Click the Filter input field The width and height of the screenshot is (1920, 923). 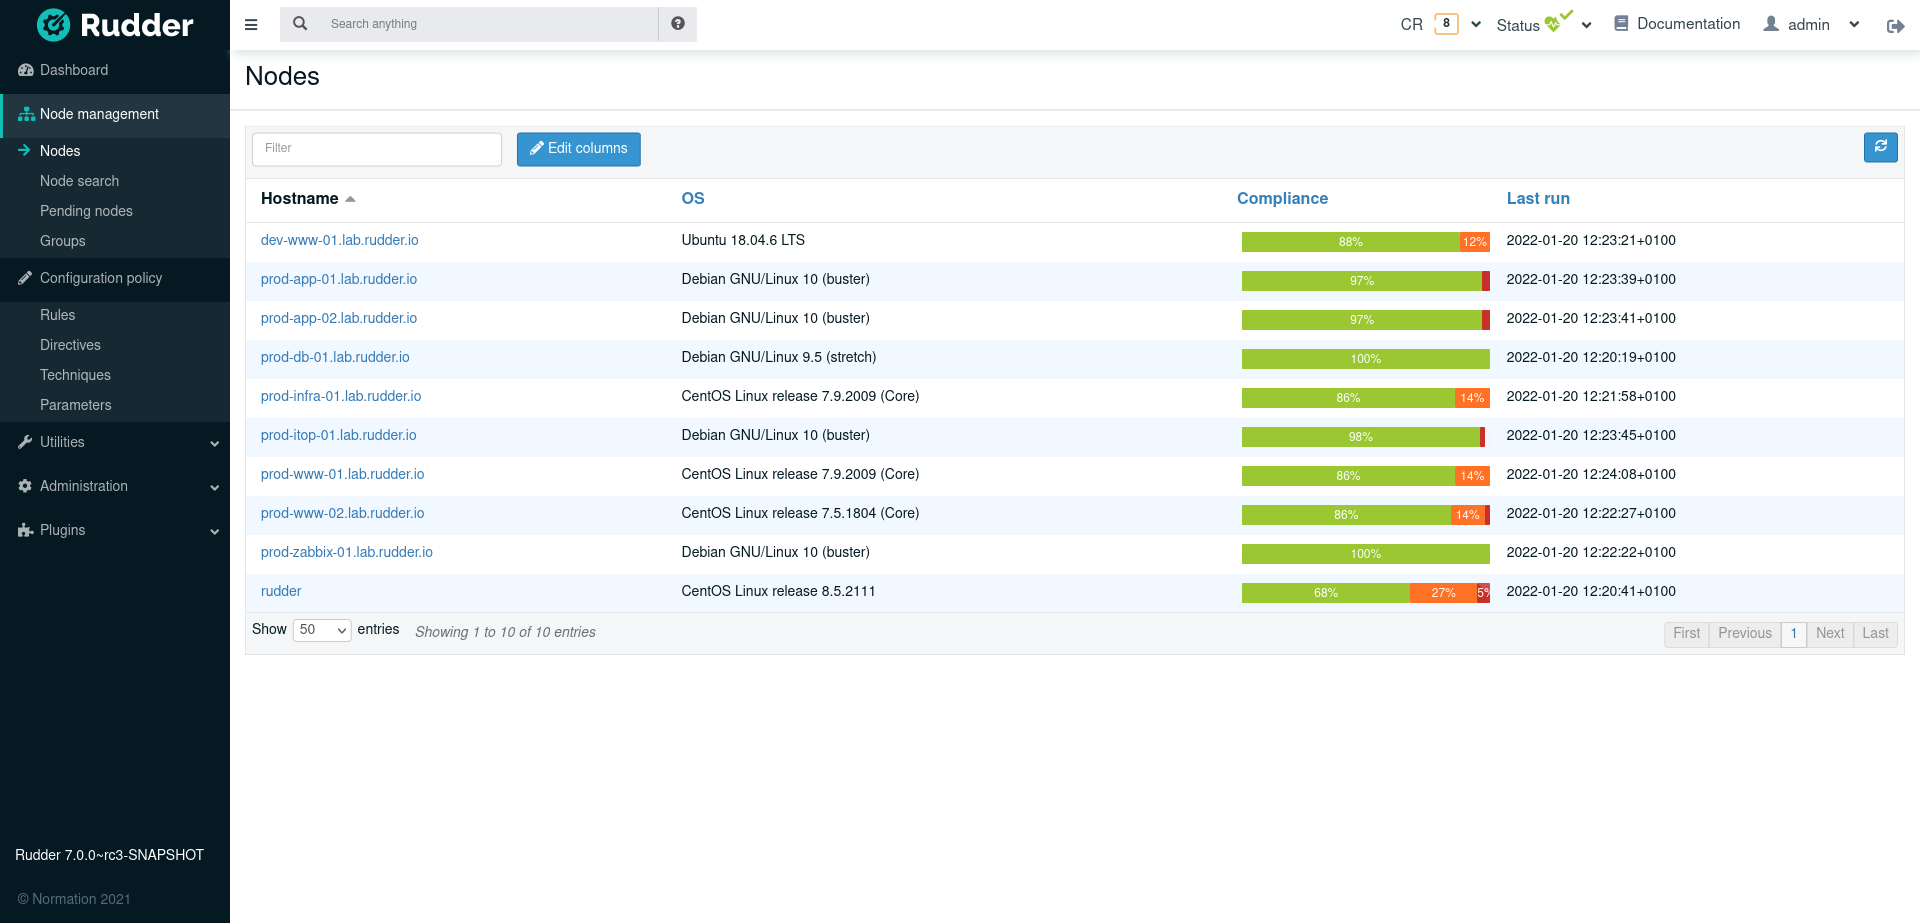[376, 149]
